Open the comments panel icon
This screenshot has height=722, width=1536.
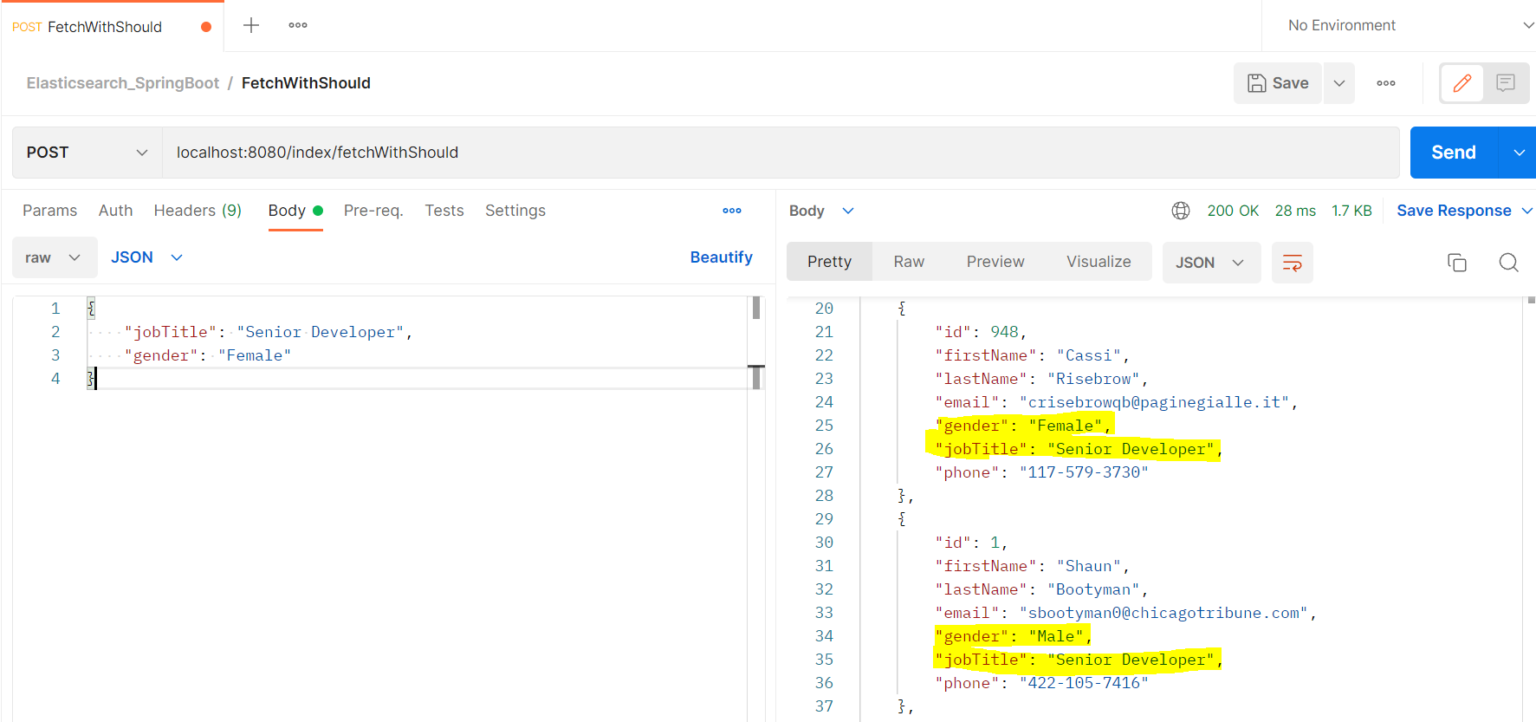pyautogui.click(x=1506, y=83)
